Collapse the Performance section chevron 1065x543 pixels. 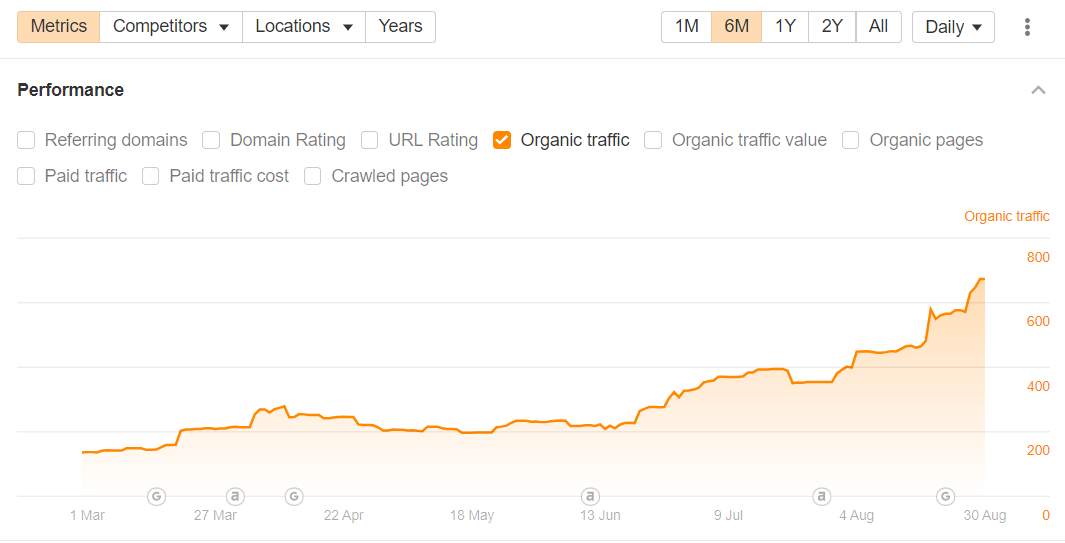pyautogui.click(x=1038, y=90)
